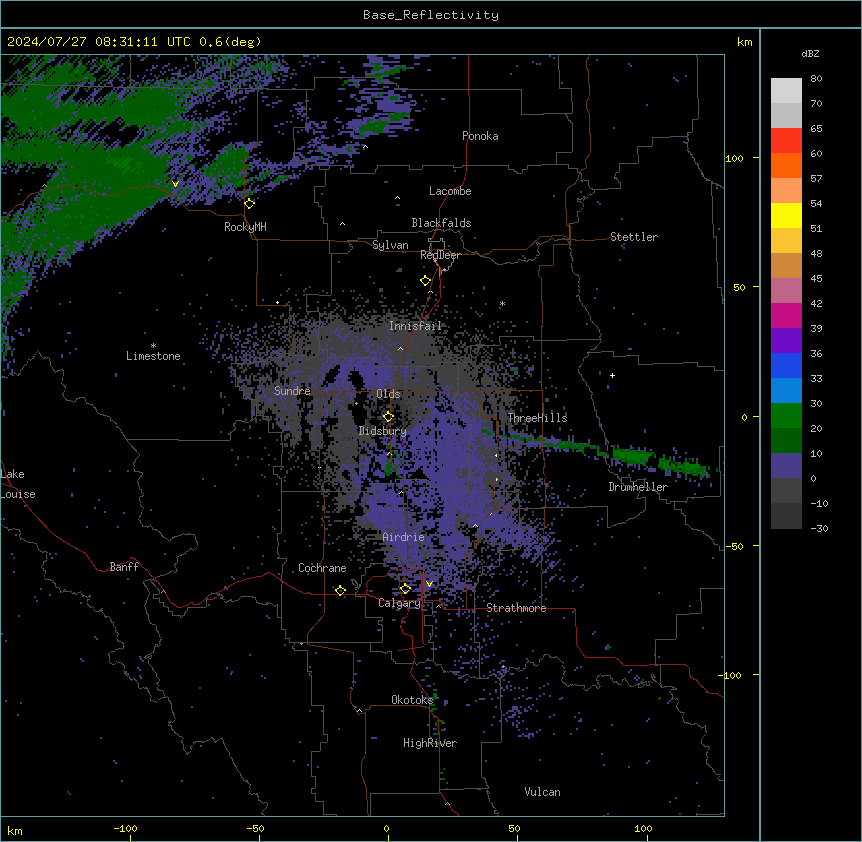Click the Okotoks town label
862x842 pixels.
[x=412, y=700]
